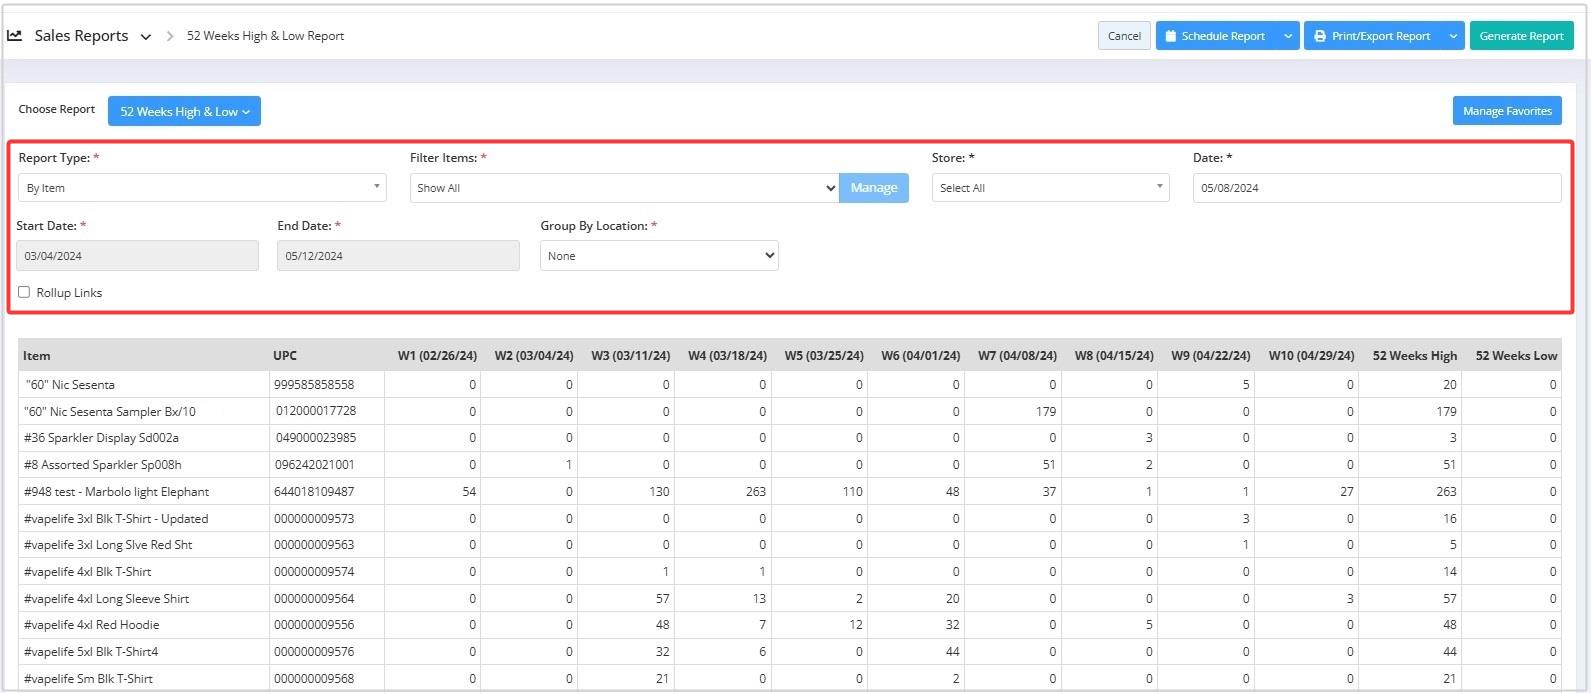Select the #36 Sparkler Display Sd002a item
The image size is (1591, 693).
click(101, 438)
